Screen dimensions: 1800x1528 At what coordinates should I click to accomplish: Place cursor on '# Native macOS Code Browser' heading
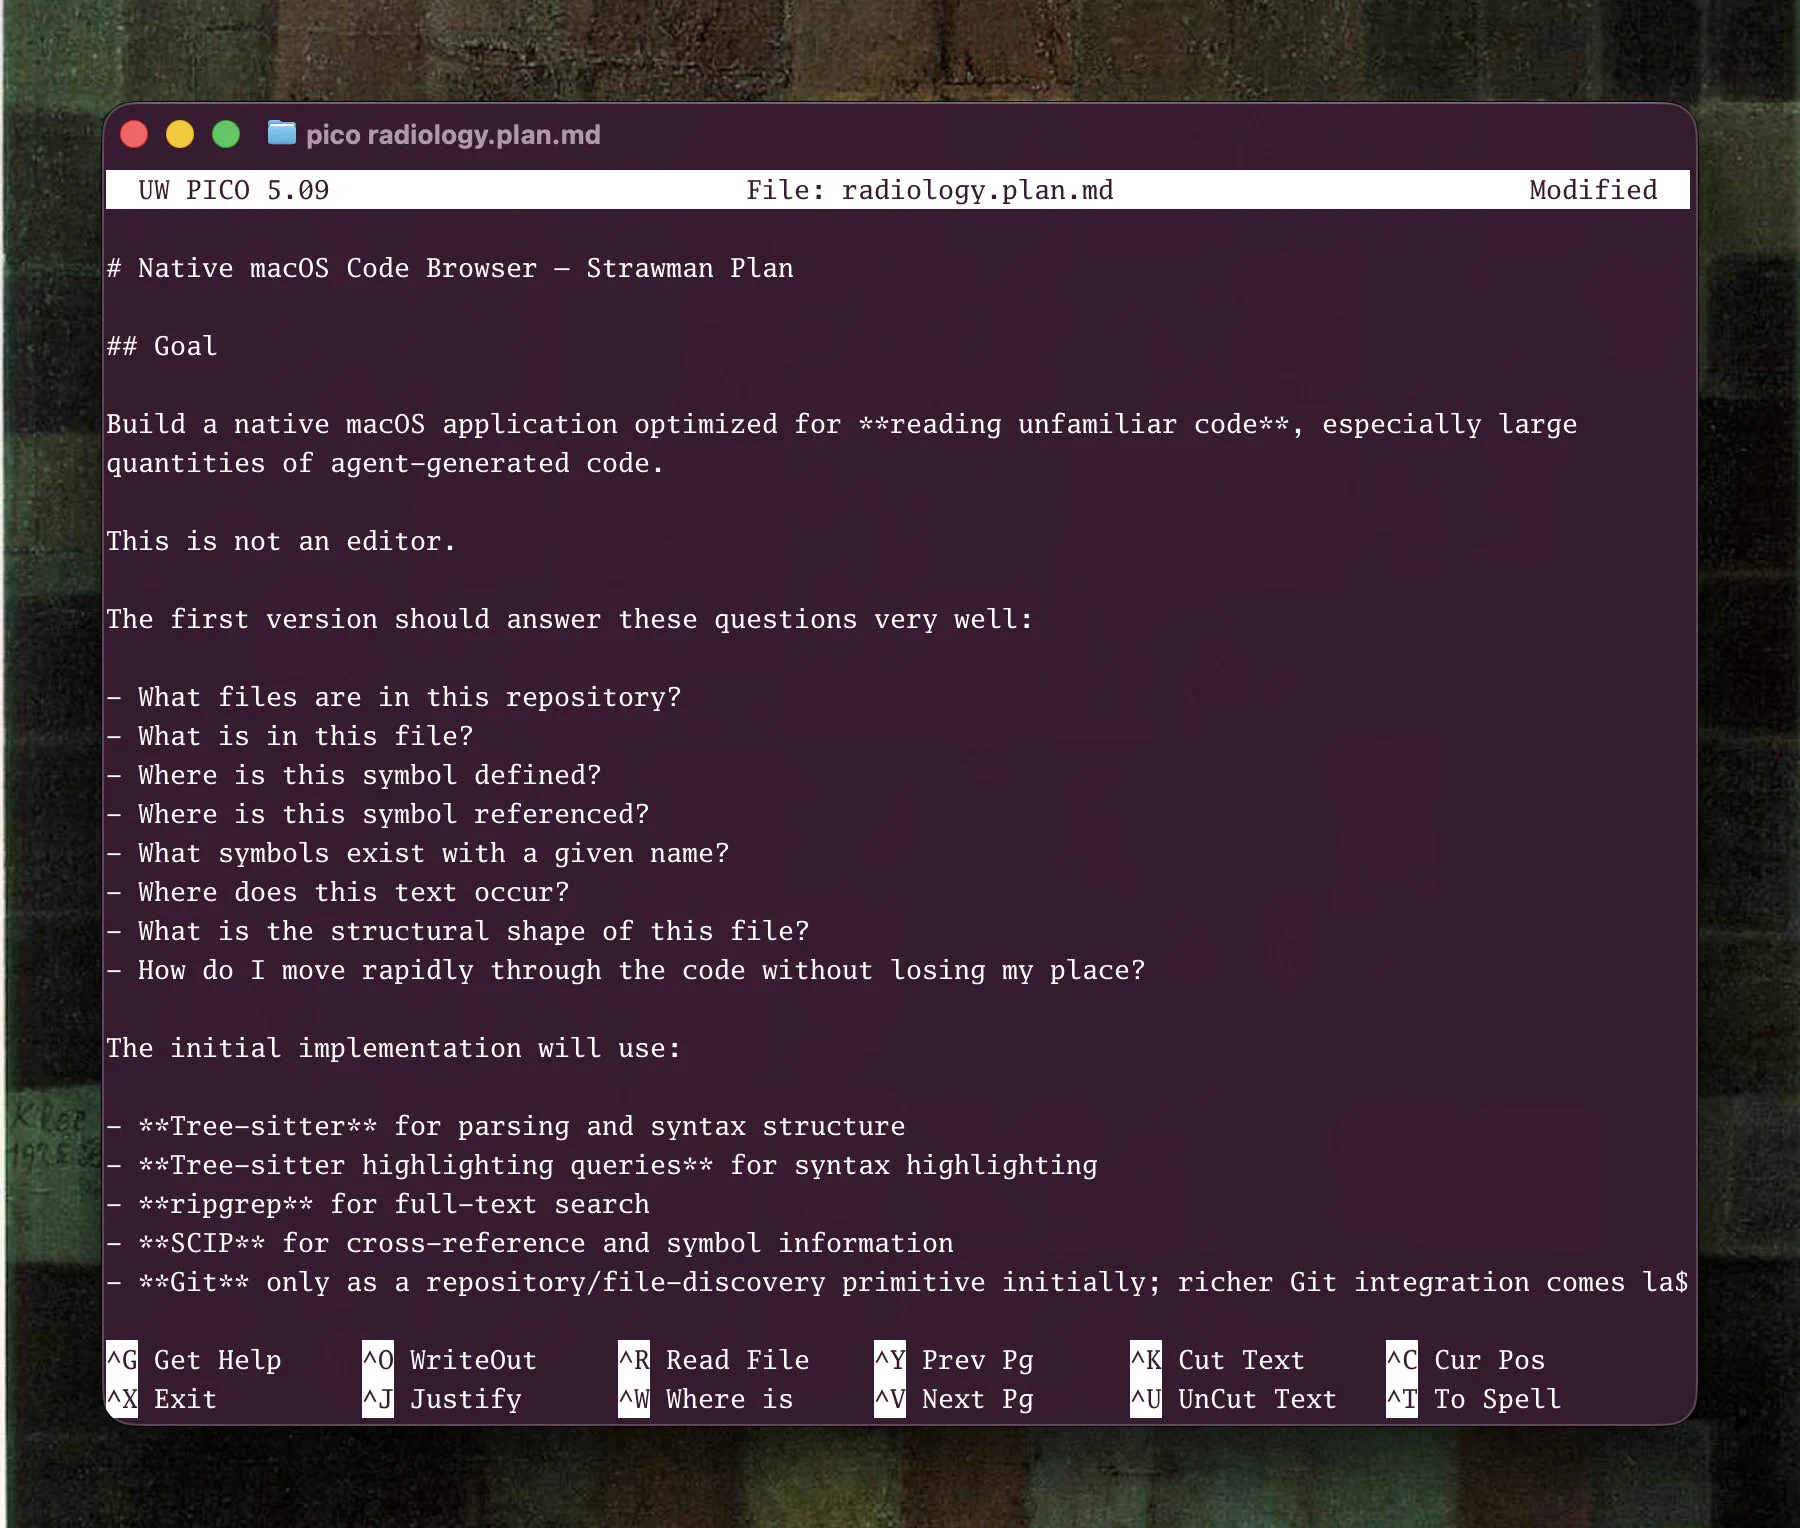click(x=450, y=268)
